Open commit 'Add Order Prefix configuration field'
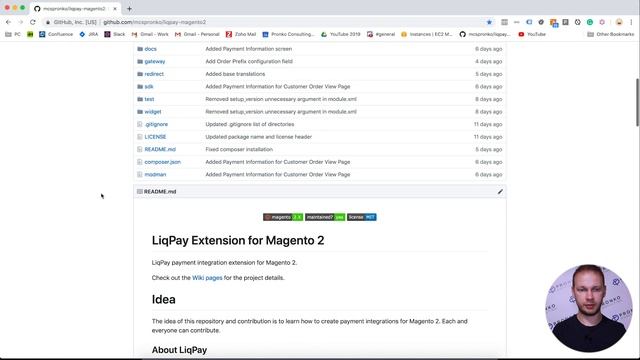This screenshot has width=640, height=360. point(249,62)
